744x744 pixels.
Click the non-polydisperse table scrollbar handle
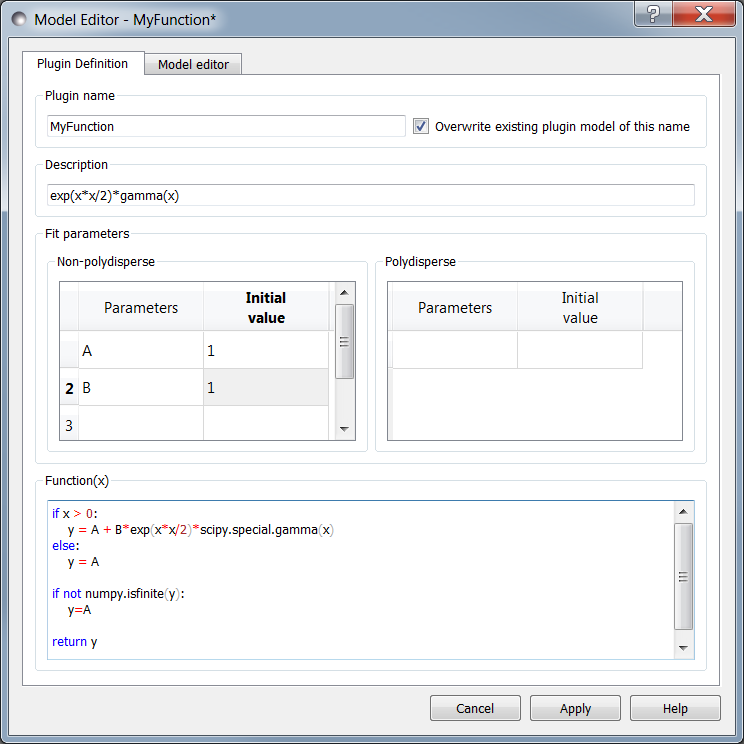point(344,341)
